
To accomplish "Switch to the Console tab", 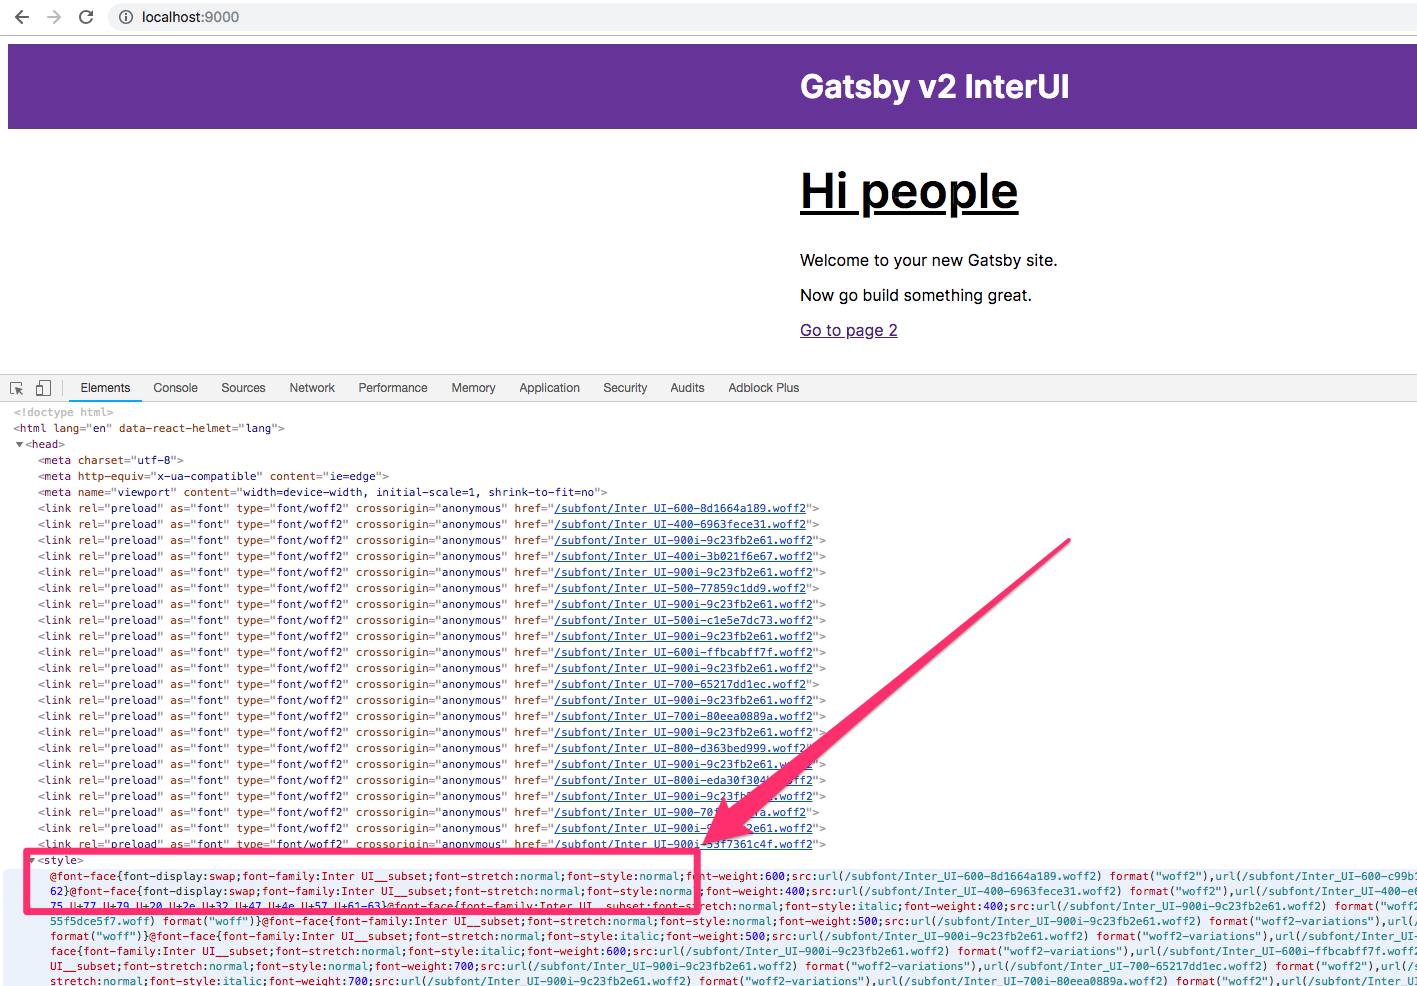I will click(175, 387).
